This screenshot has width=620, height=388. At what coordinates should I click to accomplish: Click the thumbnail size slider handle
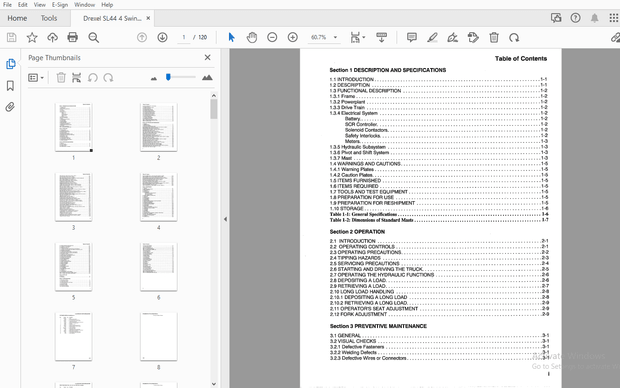168,77
